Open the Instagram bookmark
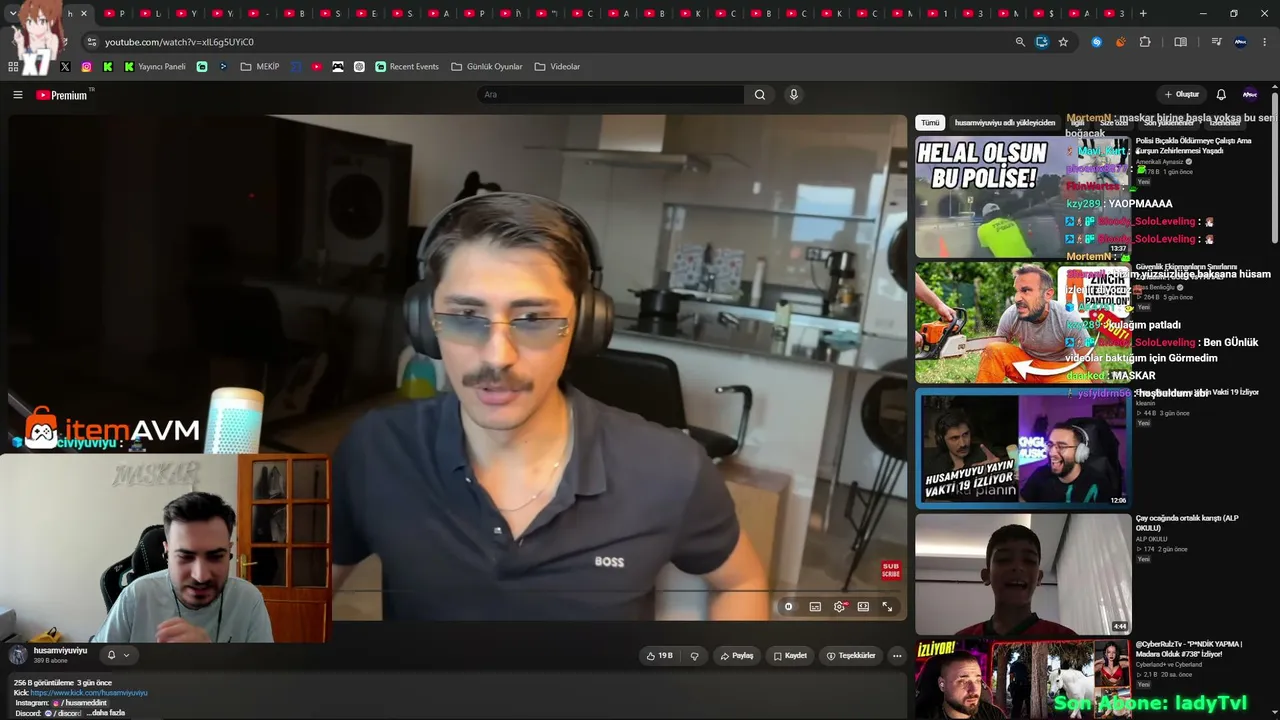 (x=87, y=67)
